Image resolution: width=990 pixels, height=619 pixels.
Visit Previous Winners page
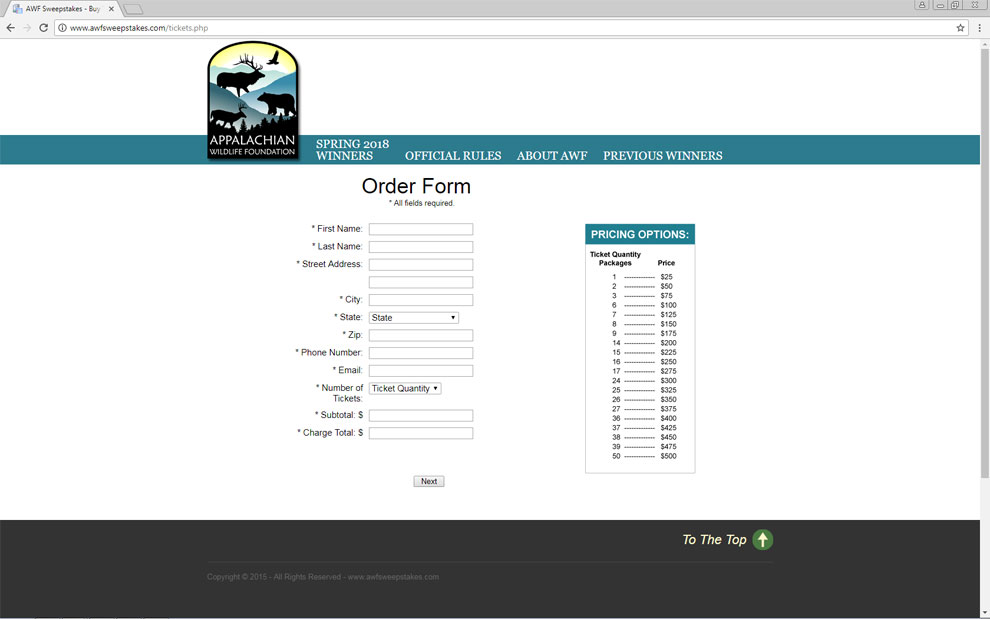[x=662, y=156]
